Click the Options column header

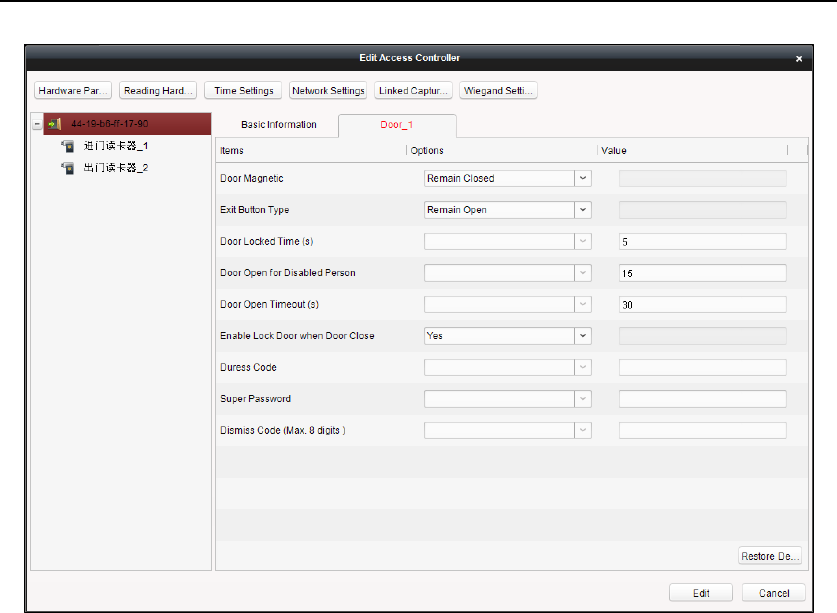pyautogui.click(x=502, y=151)
